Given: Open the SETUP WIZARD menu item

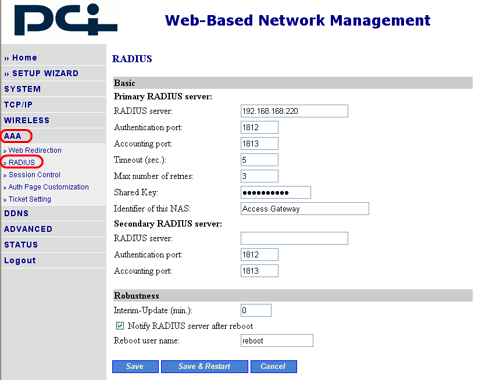Looking at the screenshot, I should 45,73.
